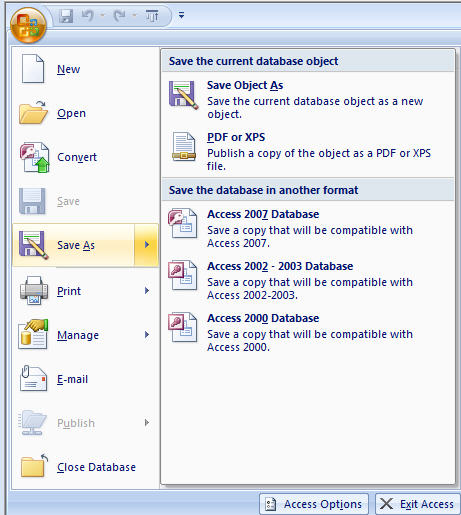Click the Save Object As icon

(x=184, y=95)
